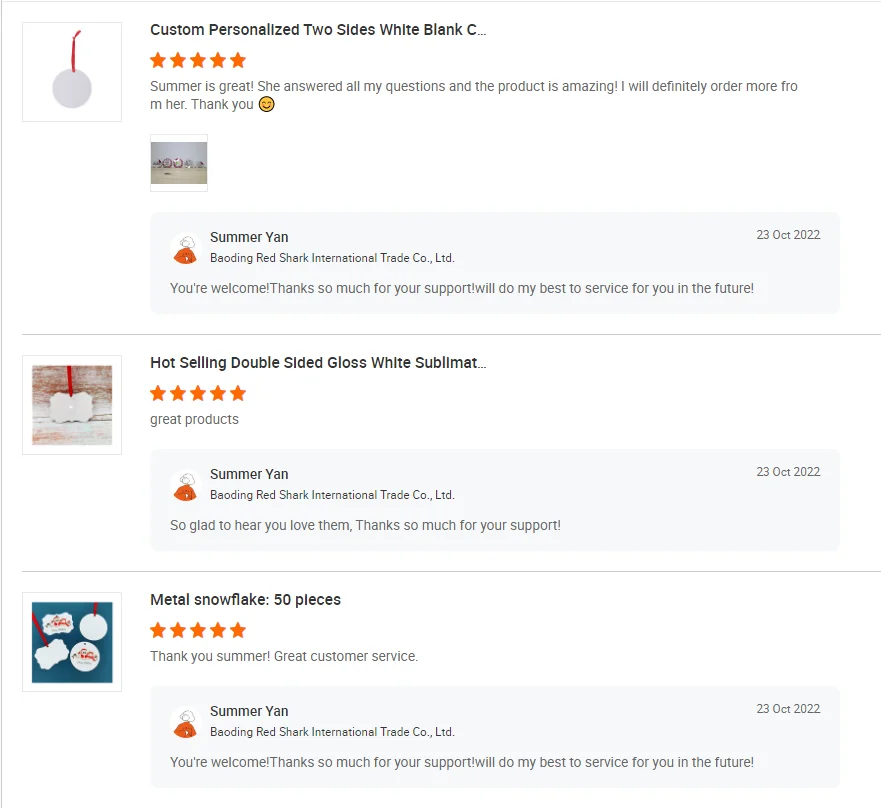Screen dimensions: 881x808
Task: Click the smiley emoji in first review
Action: [267, 104]
